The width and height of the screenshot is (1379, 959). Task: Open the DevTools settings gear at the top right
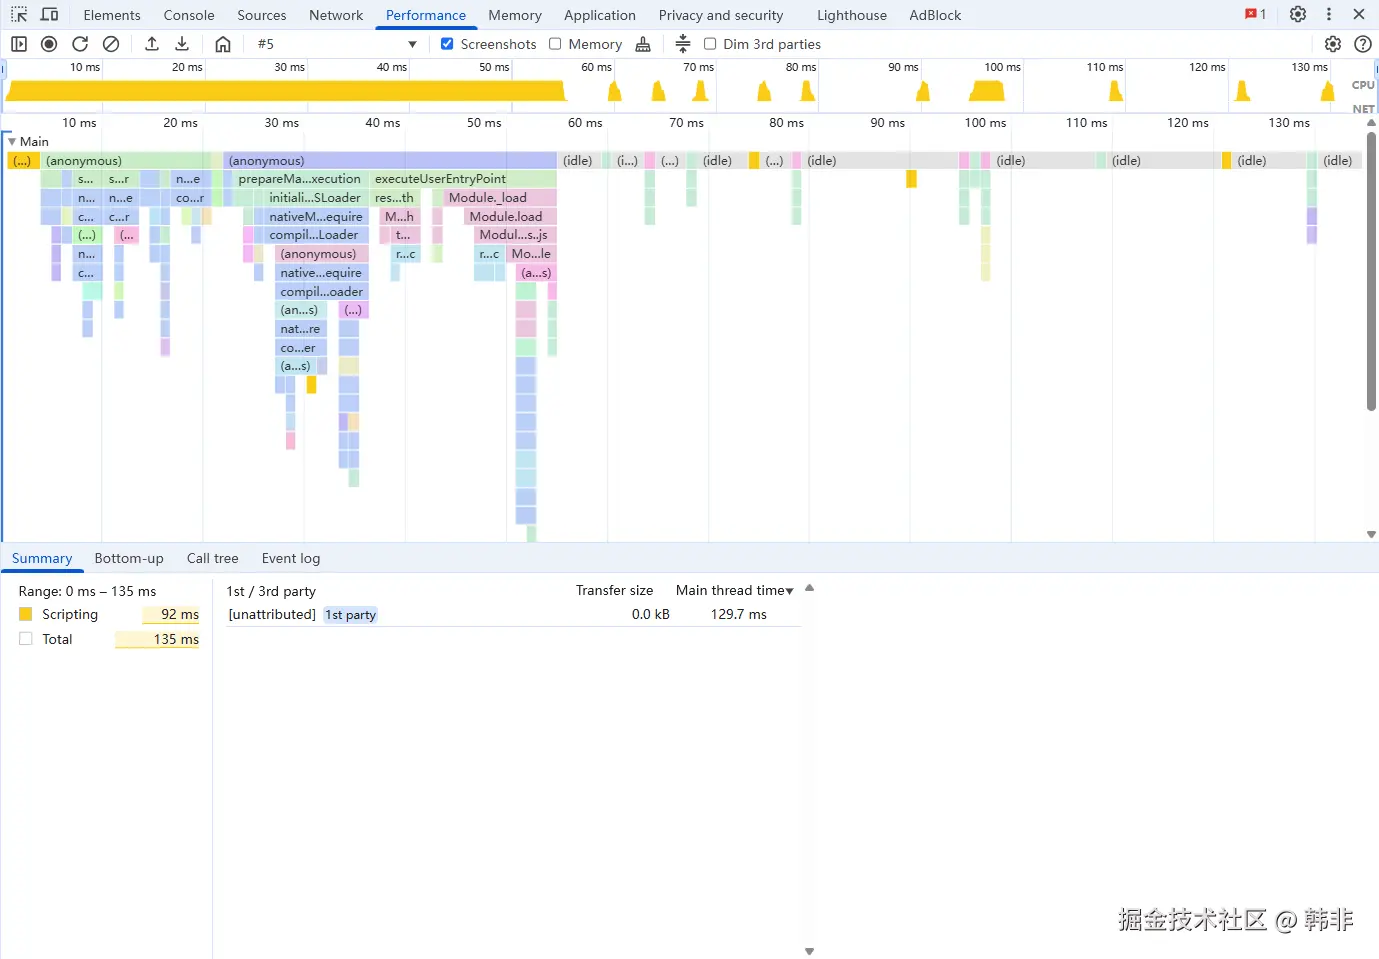(1298, 14)
